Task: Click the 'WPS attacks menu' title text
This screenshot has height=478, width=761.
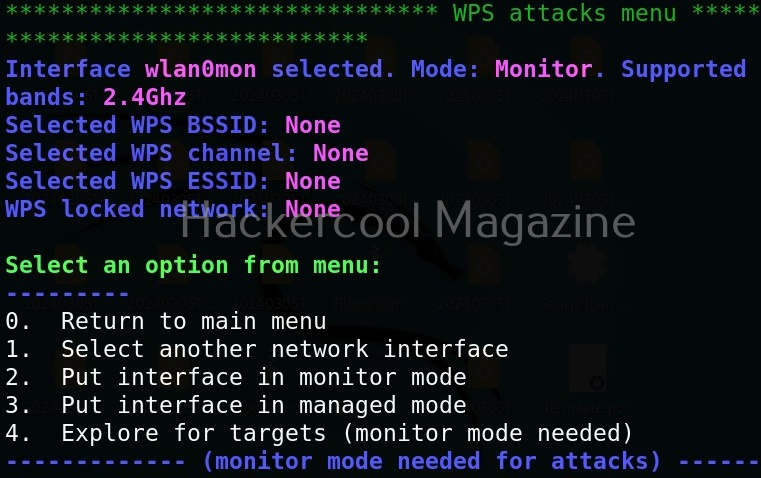Action: (x=564, y=13)
